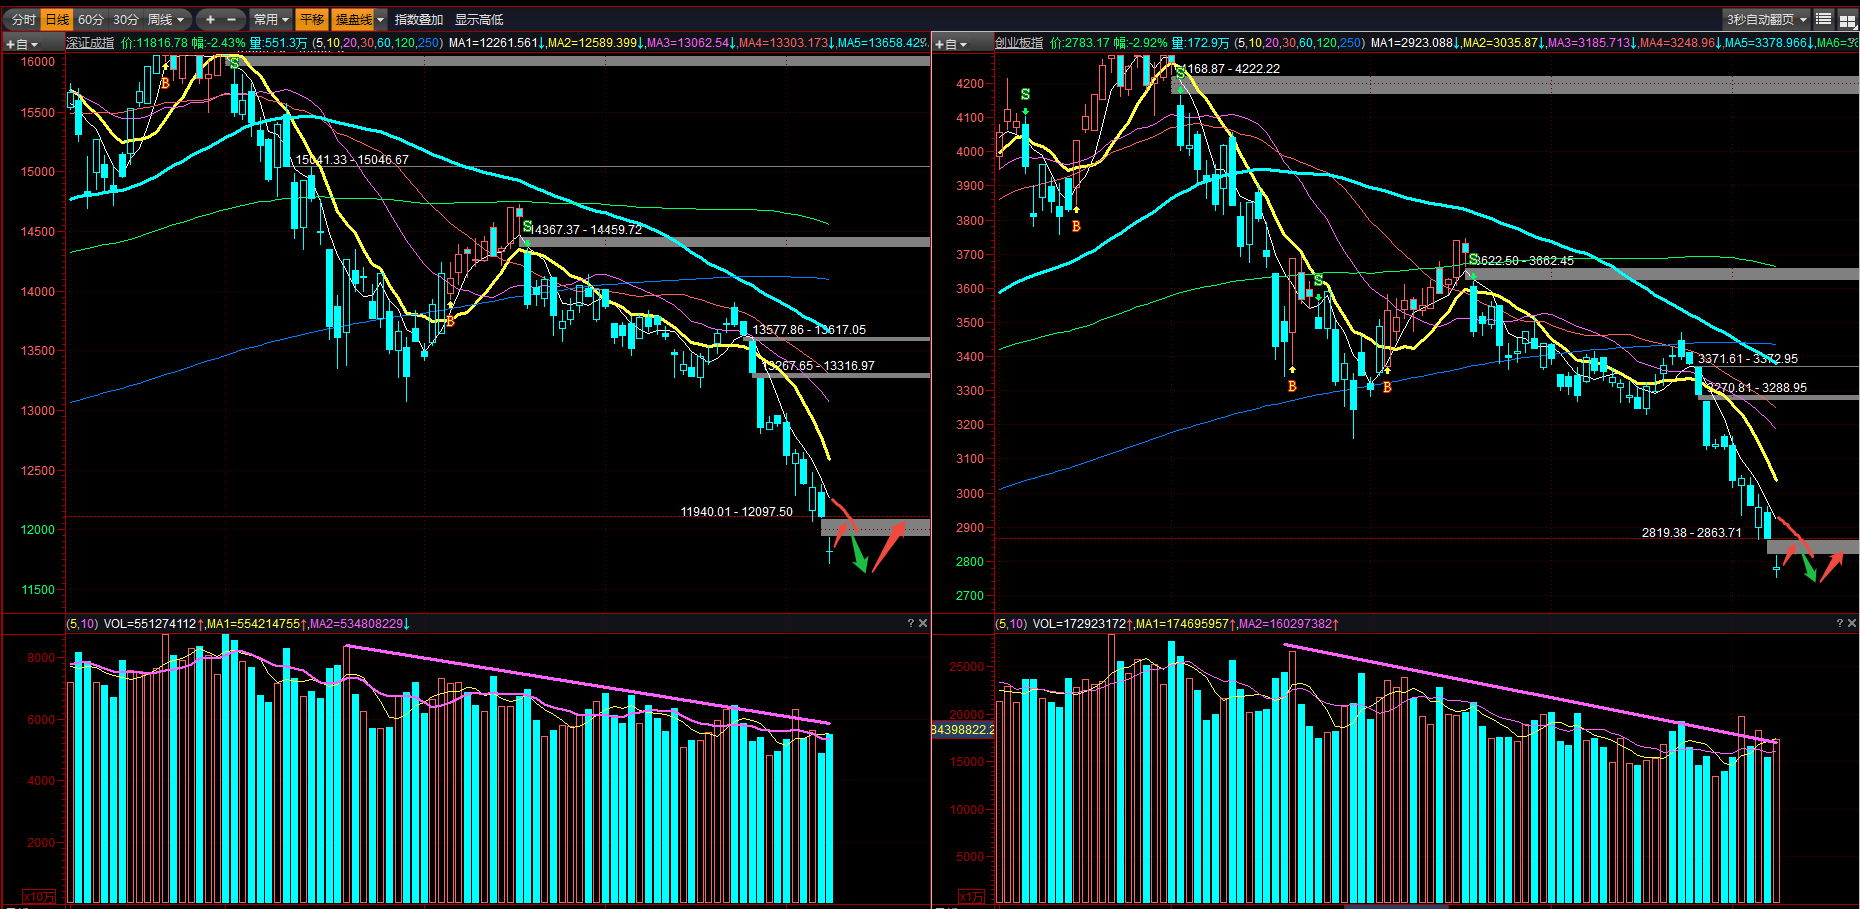Click left chart MA parameters (5,10,20,30,60,120,250)

click(x=377, y=43)
